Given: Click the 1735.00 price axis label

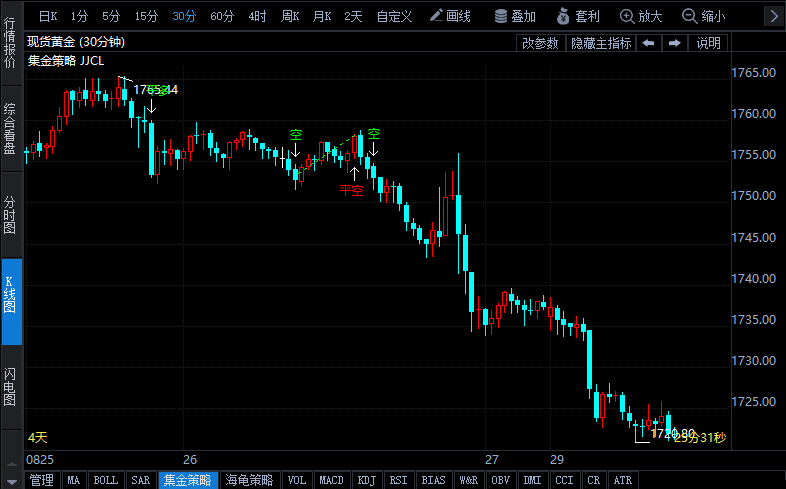Looking at the screenshot, I should tap(753, 319).
